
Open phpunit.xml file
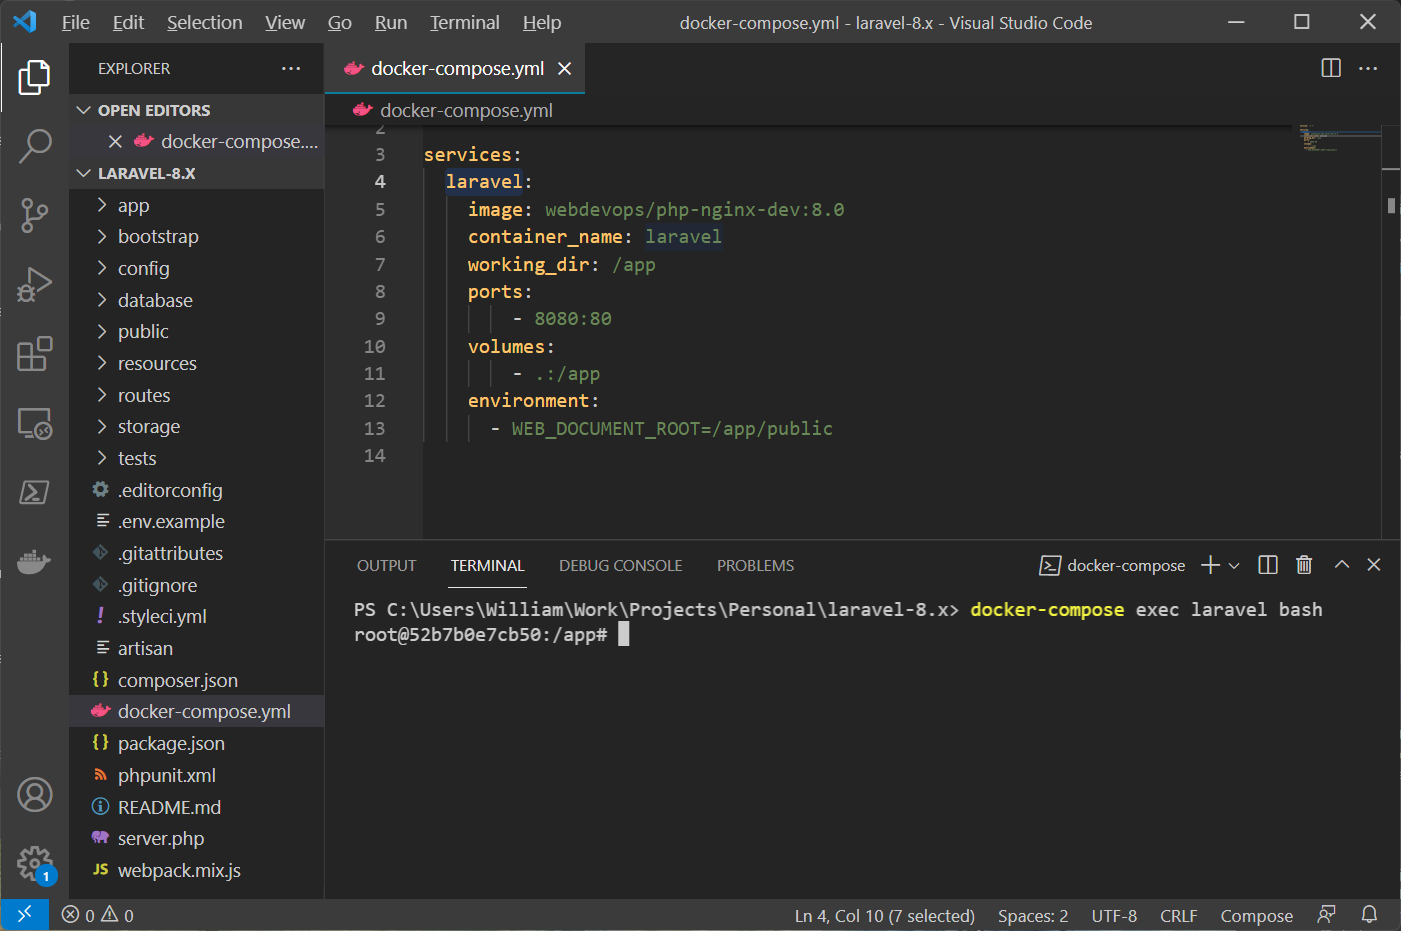pos(196,775)
